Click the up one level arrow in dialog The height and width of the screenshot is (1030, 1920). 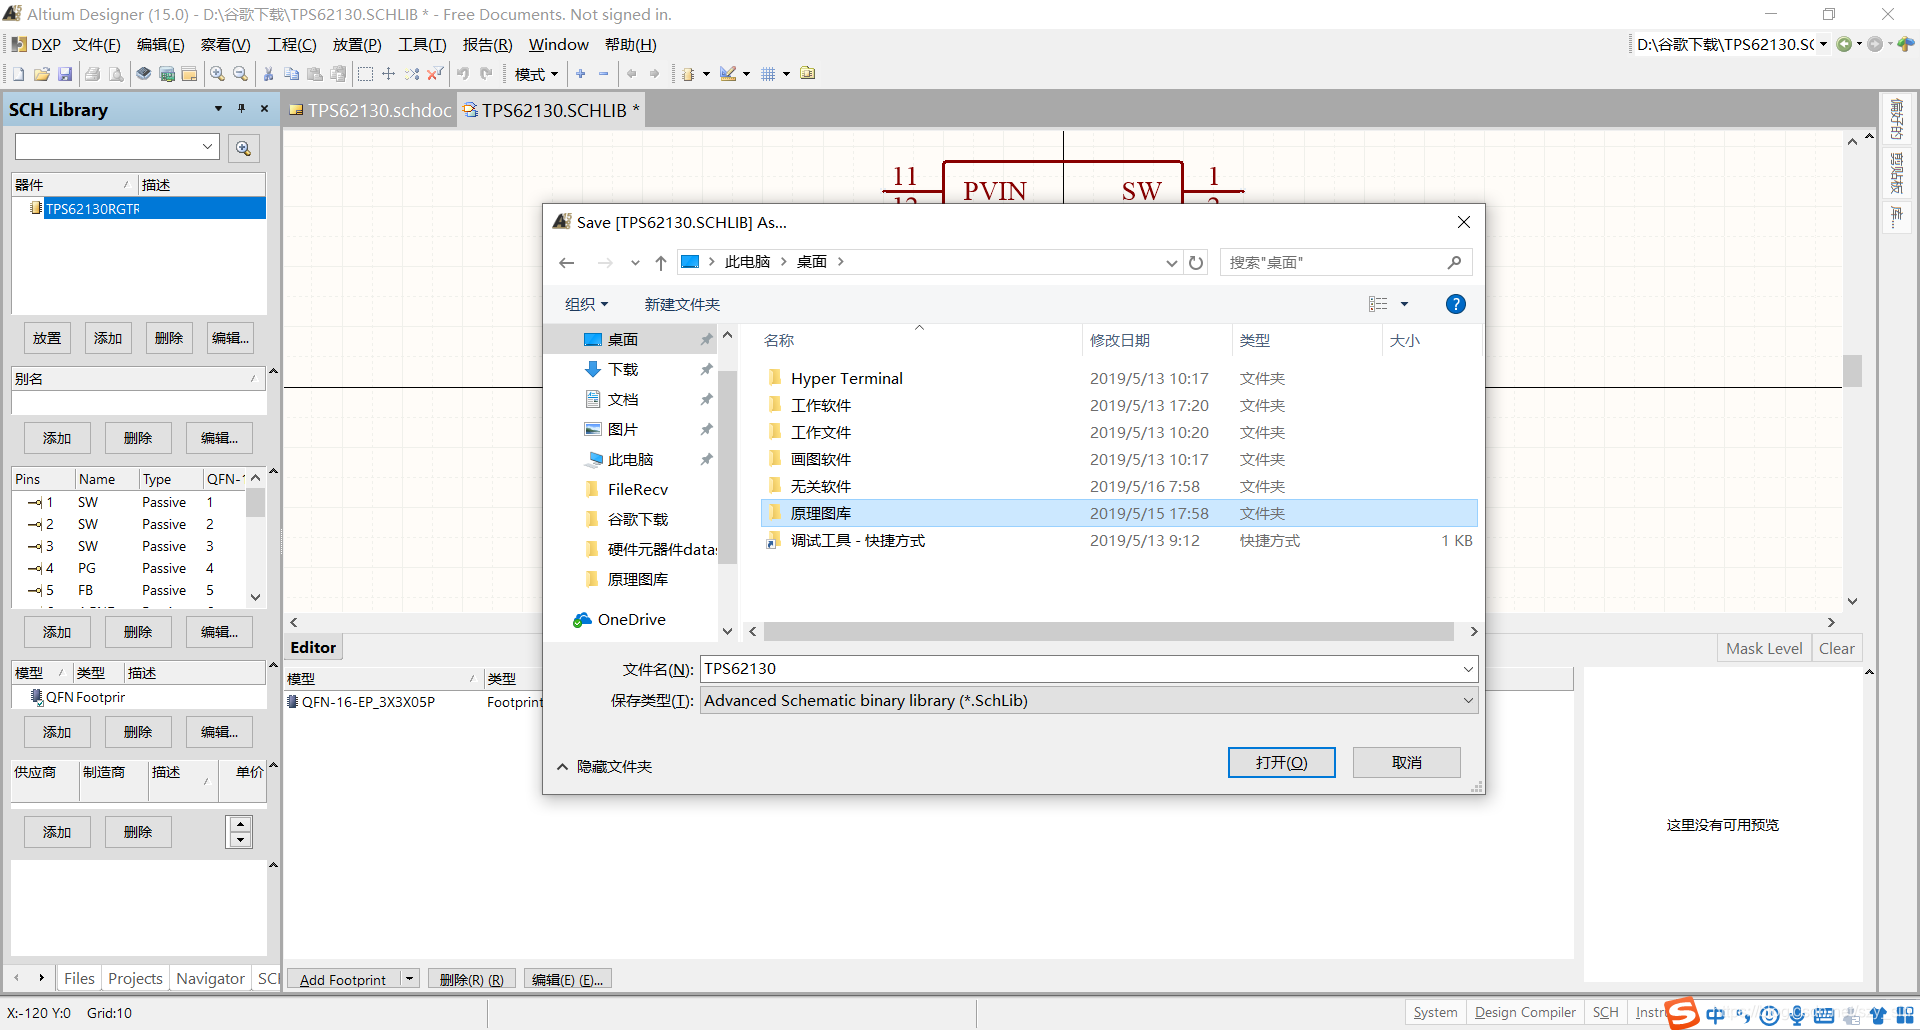[x=661, y=263]
